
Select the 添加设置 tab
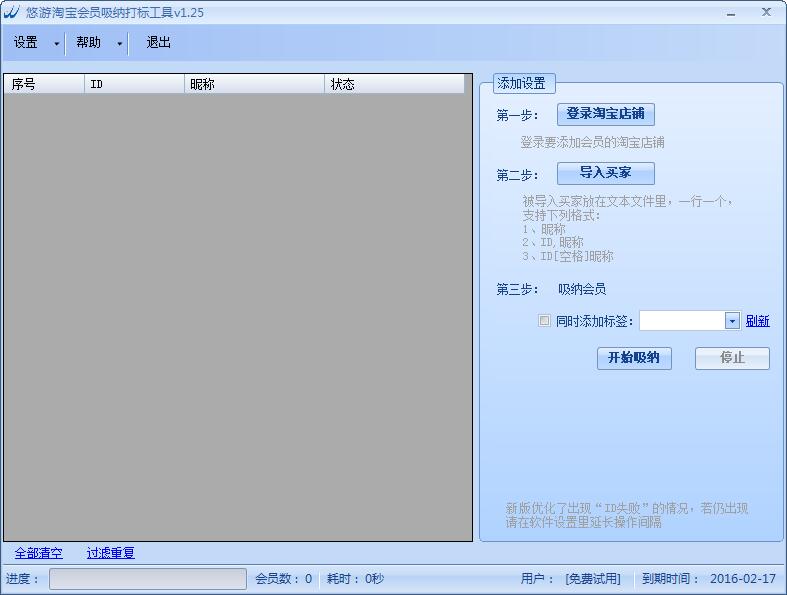pos(524,83)
